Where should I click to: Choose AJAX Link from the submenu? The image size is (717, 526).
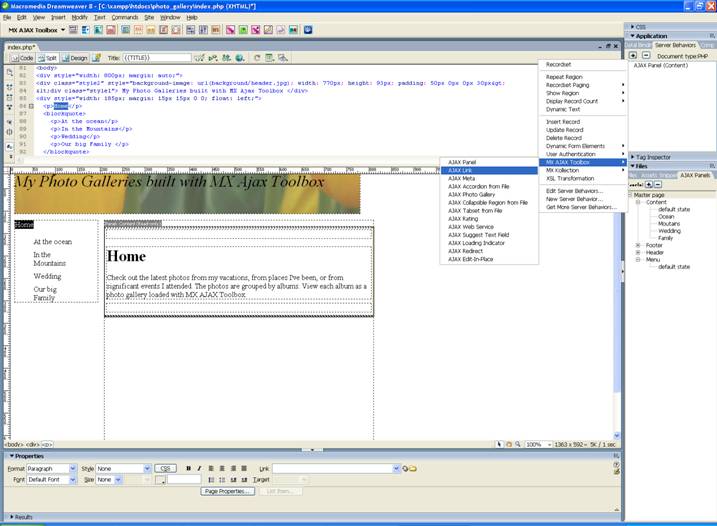[489, 170]
